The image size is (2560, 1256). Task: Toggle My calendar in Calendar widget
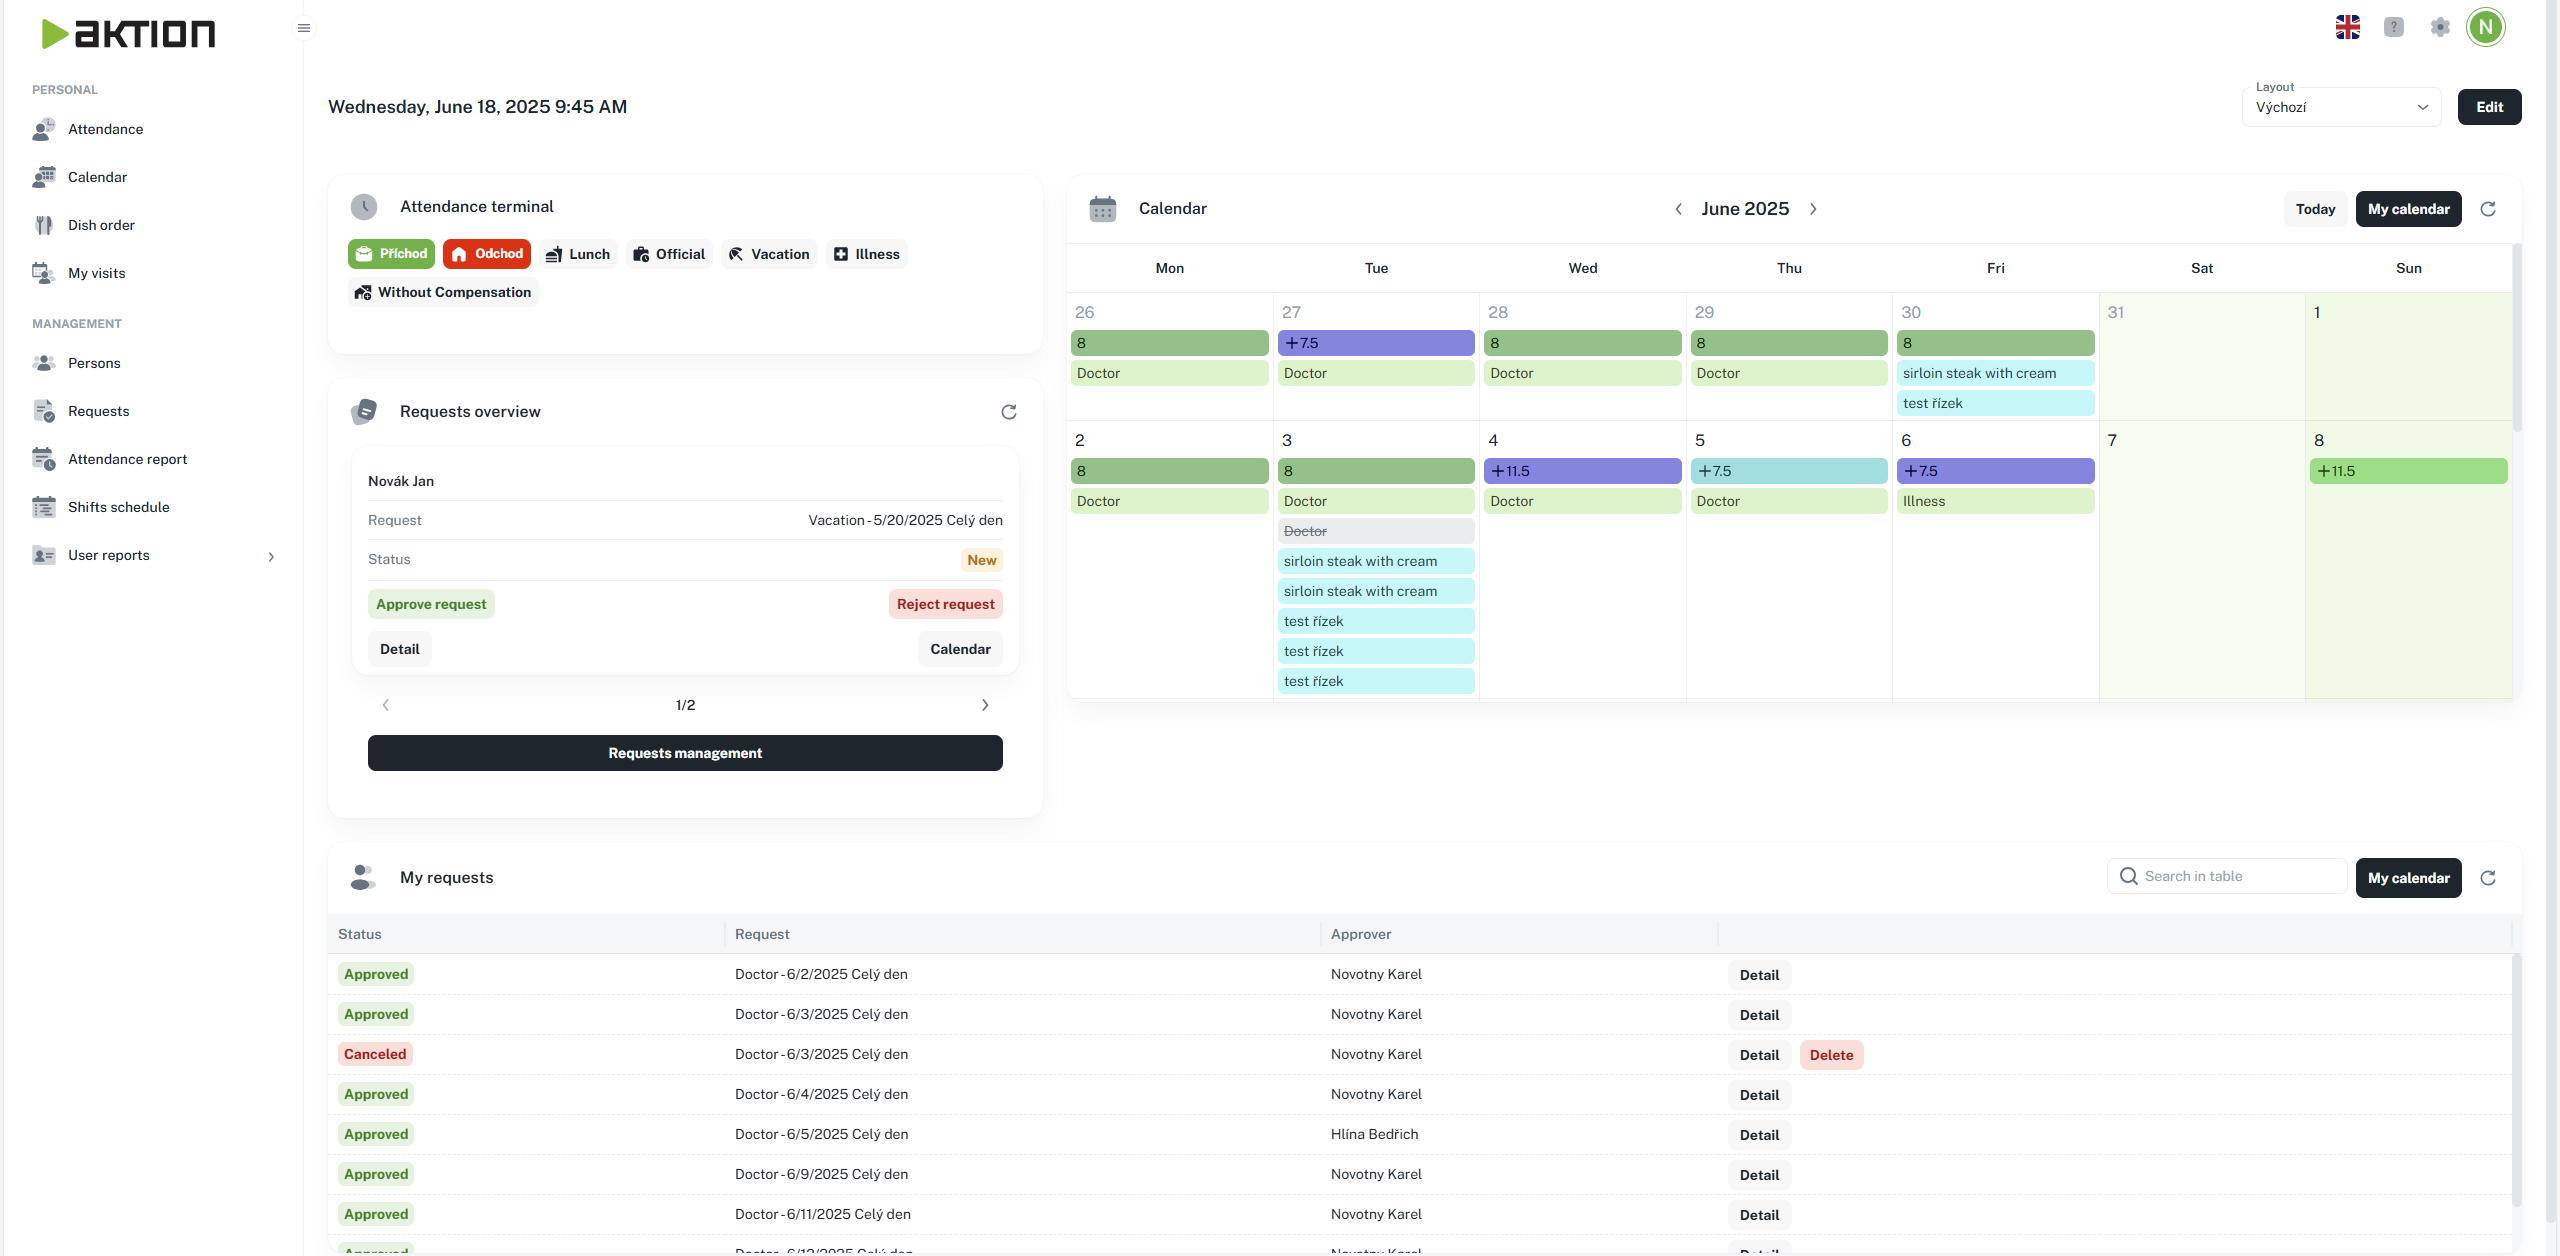tap(2408, 209)
